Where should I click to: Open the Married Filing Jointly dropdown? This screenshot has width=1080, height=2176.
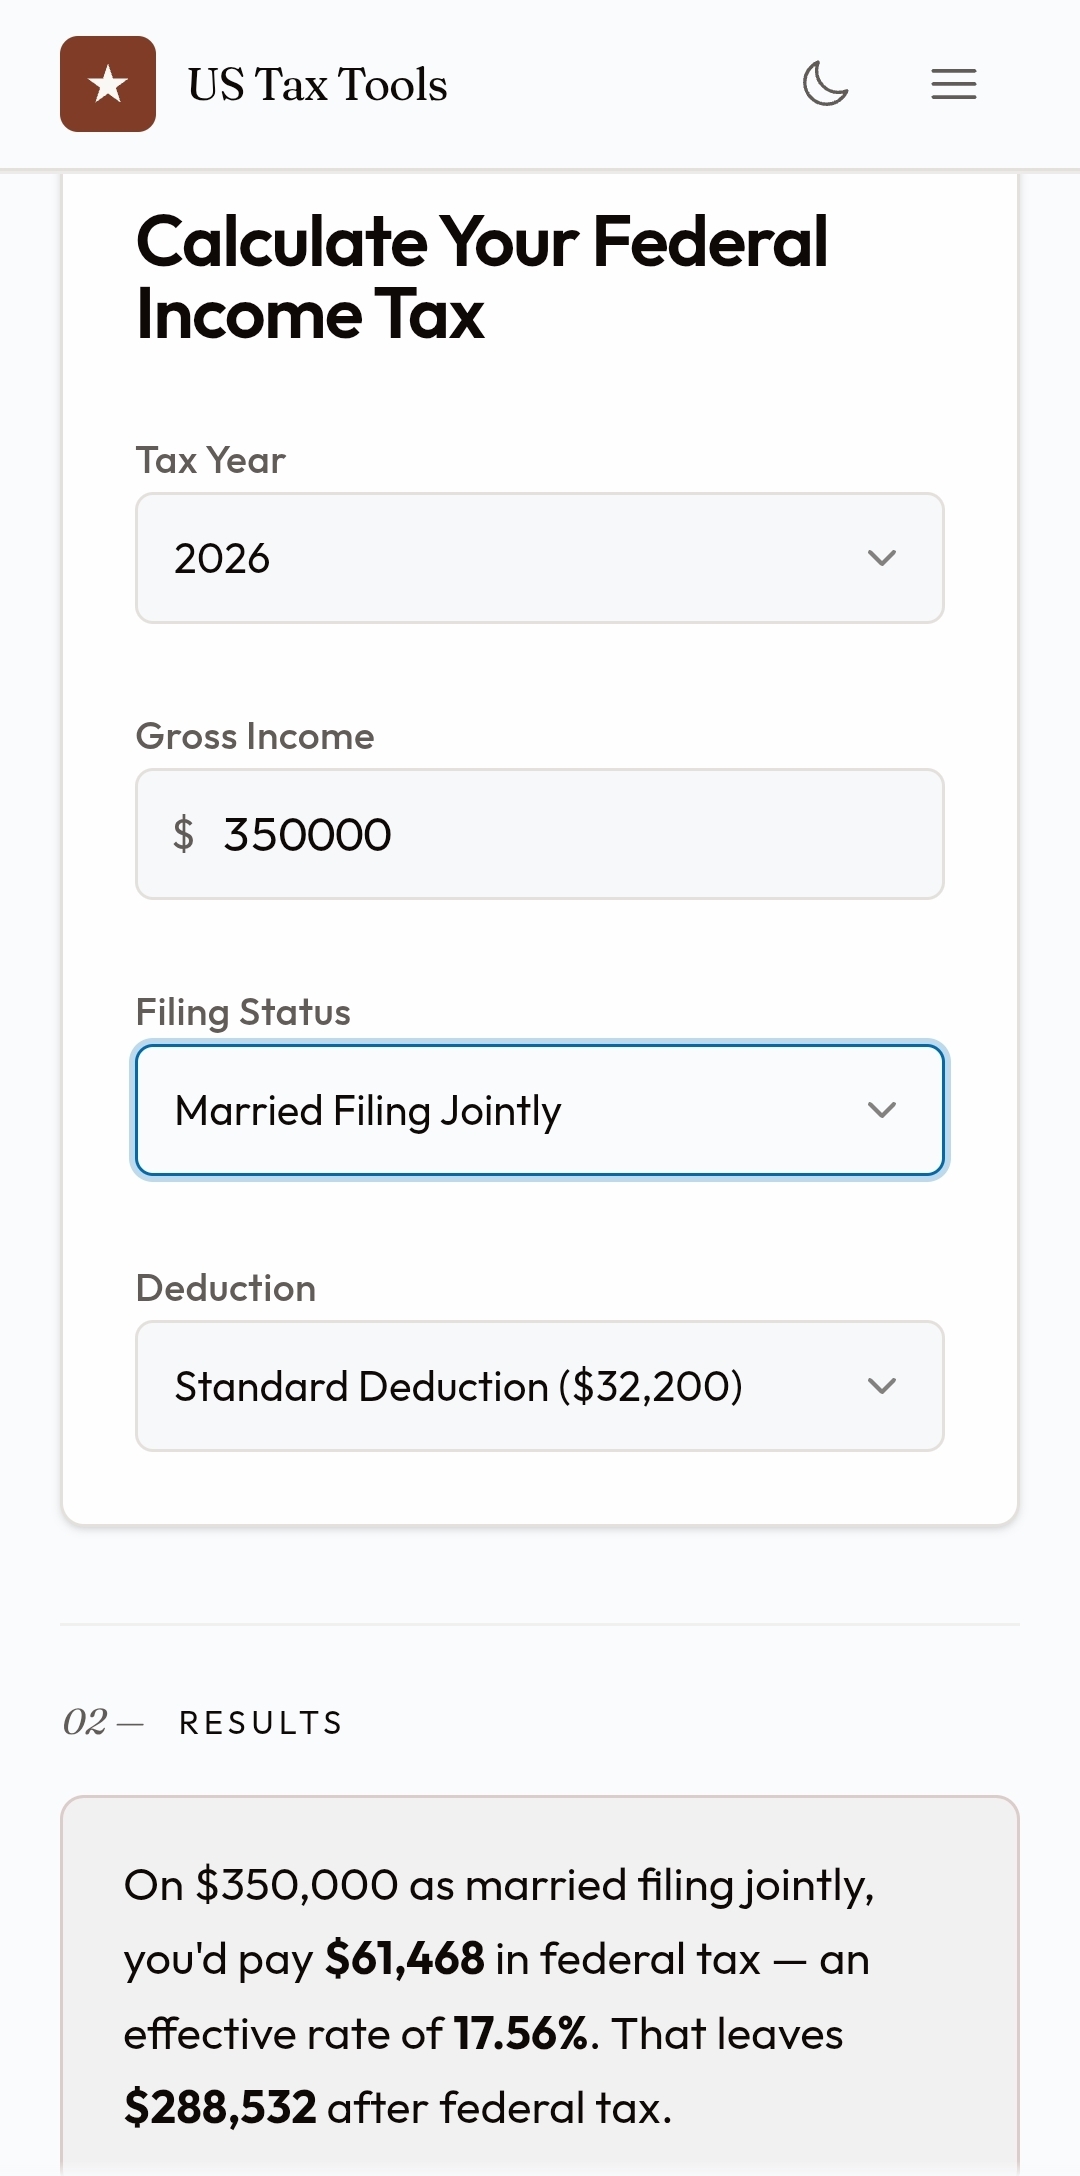point(540,1110)
